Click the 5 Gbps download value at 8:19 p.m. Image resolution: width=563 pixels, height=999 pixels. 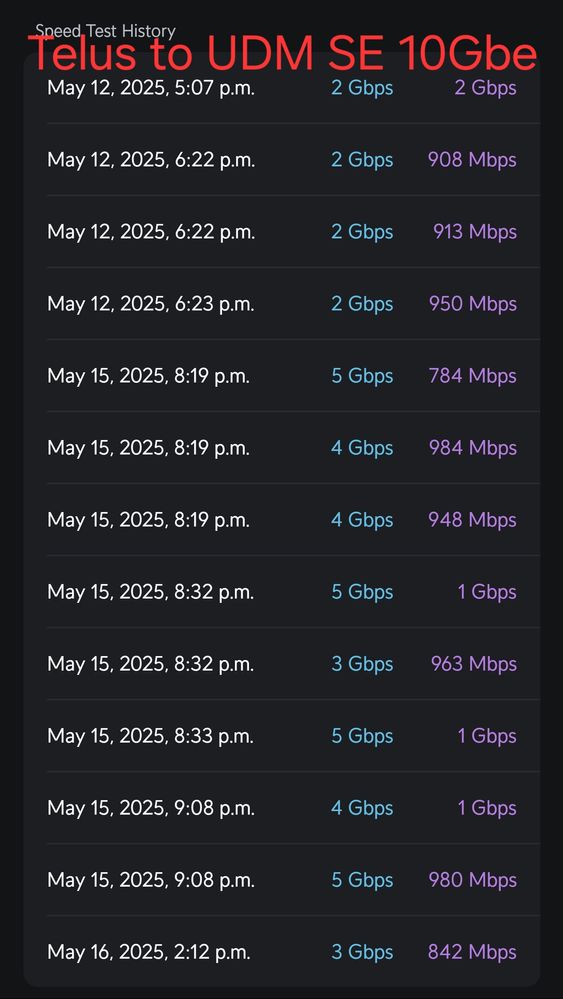tap(362, 376)
